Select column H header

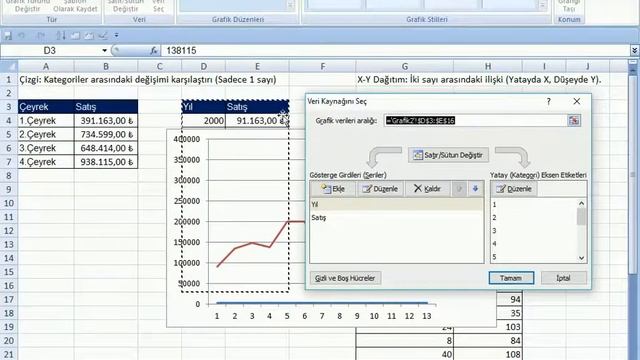(488, 66)
